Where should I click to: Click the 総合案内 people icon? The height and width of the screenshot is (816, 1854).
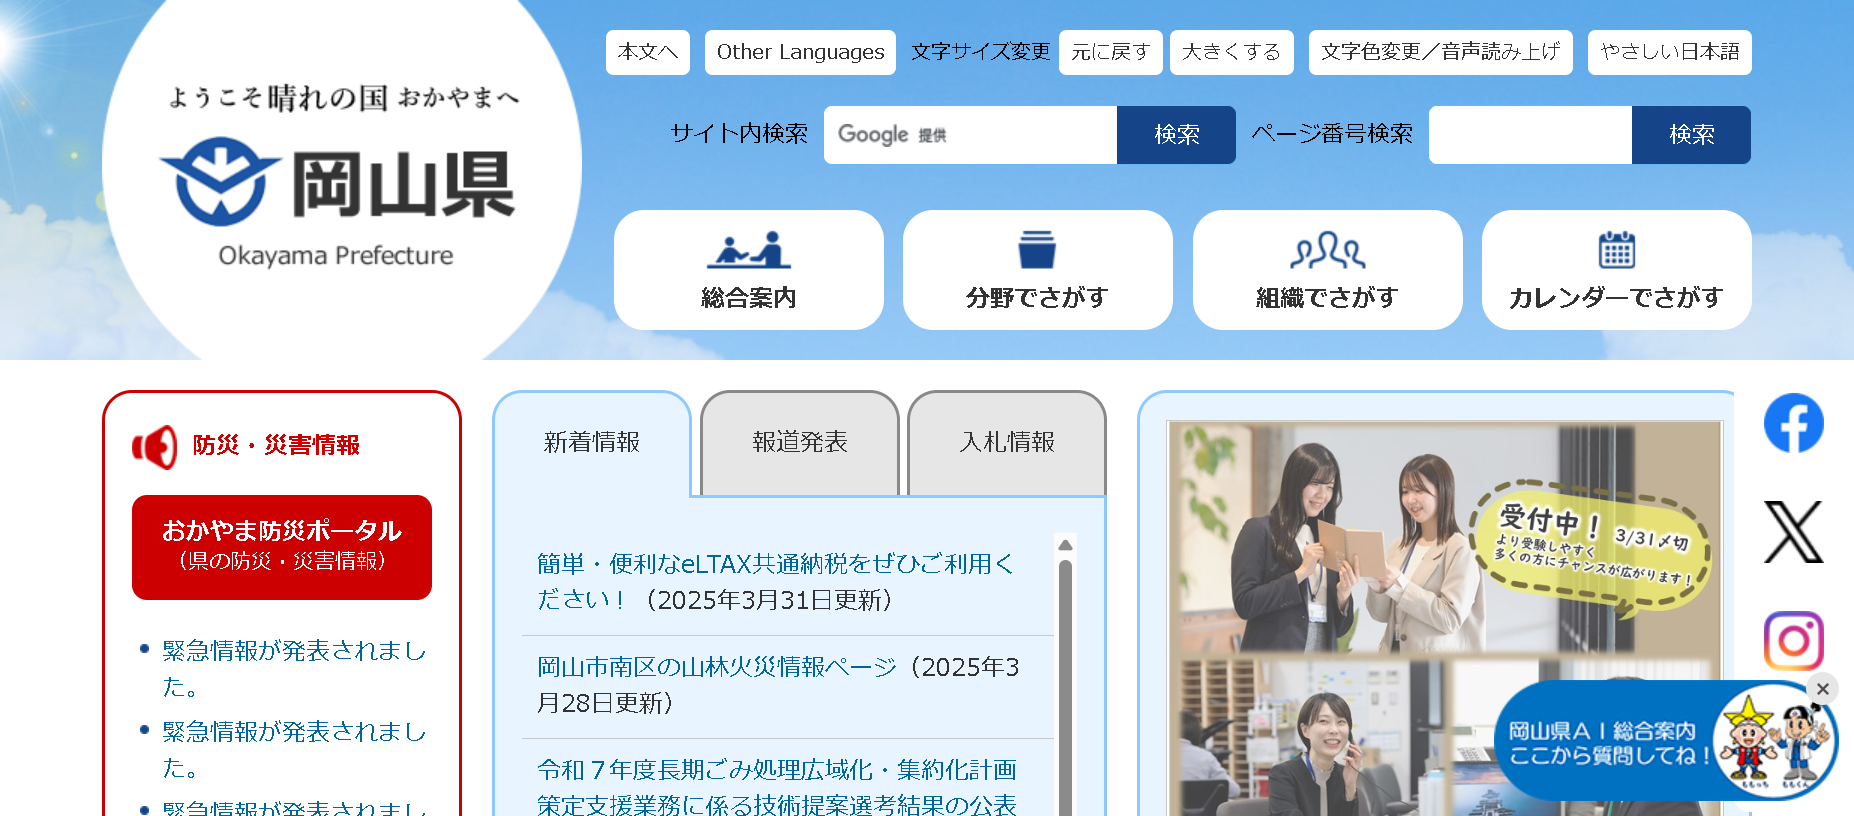coord(749,250)
